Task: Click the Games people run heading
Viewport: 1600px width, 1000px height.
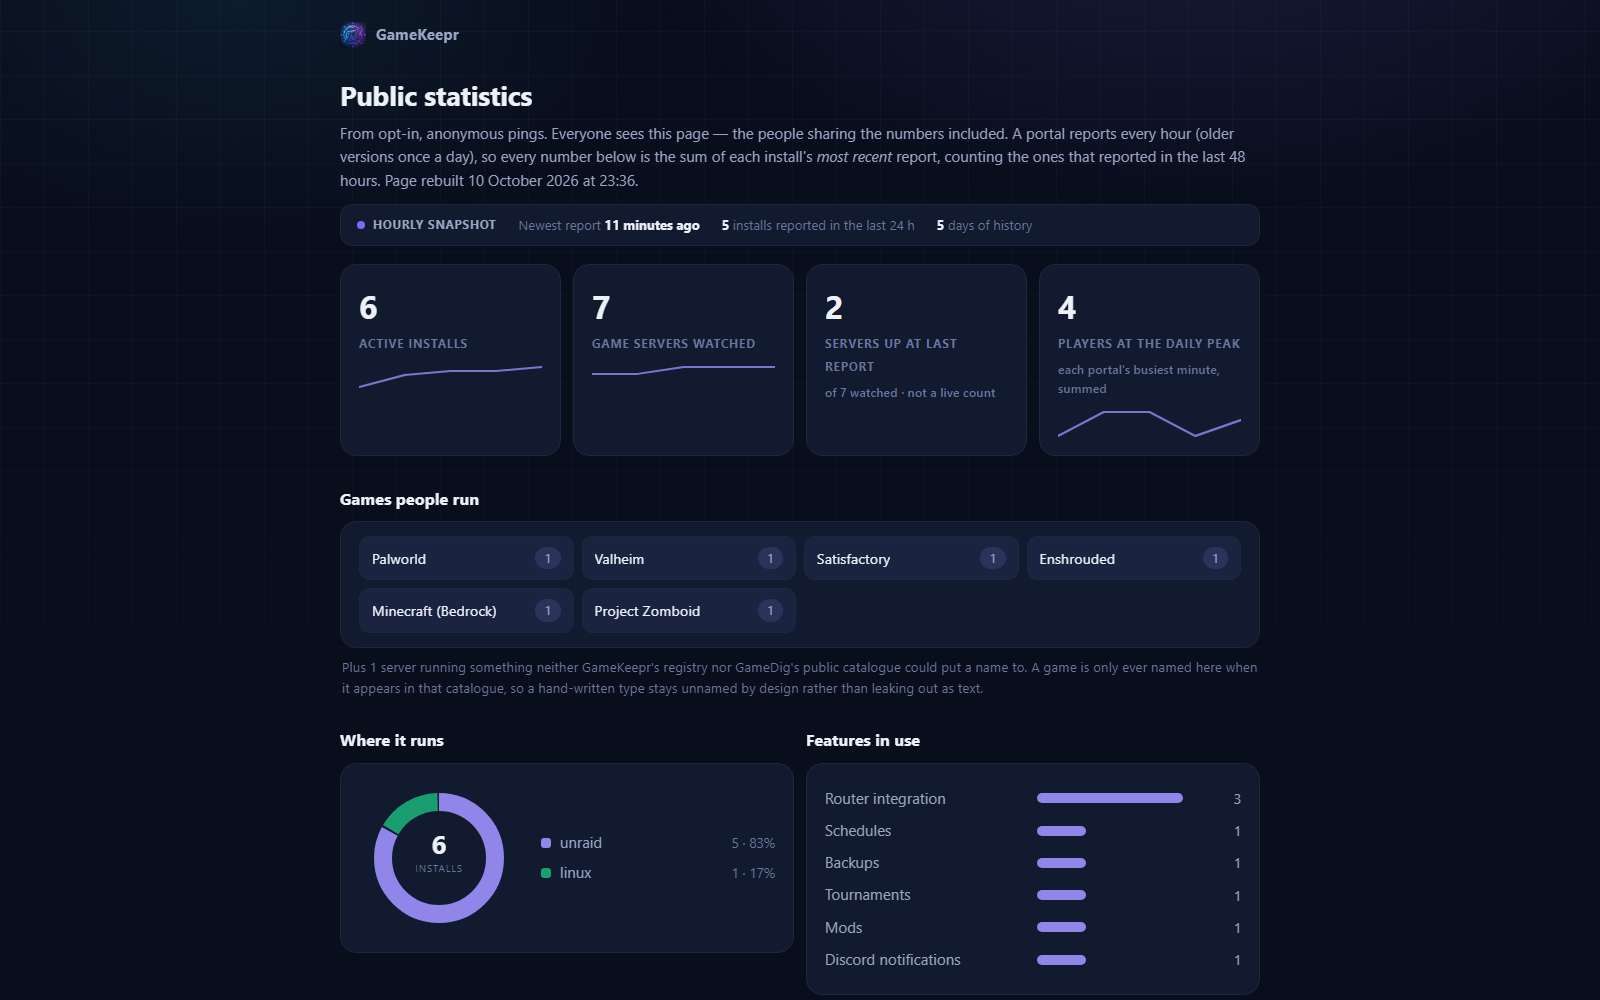Action: pyautogui.click(x=409, y=500)
